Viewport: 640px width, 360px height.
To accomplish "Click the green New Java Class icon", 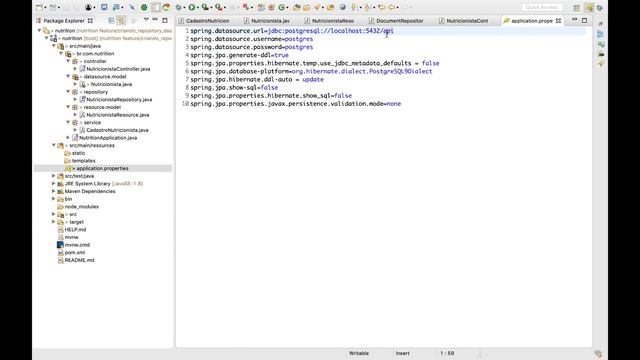I will [x=282, y=7].
